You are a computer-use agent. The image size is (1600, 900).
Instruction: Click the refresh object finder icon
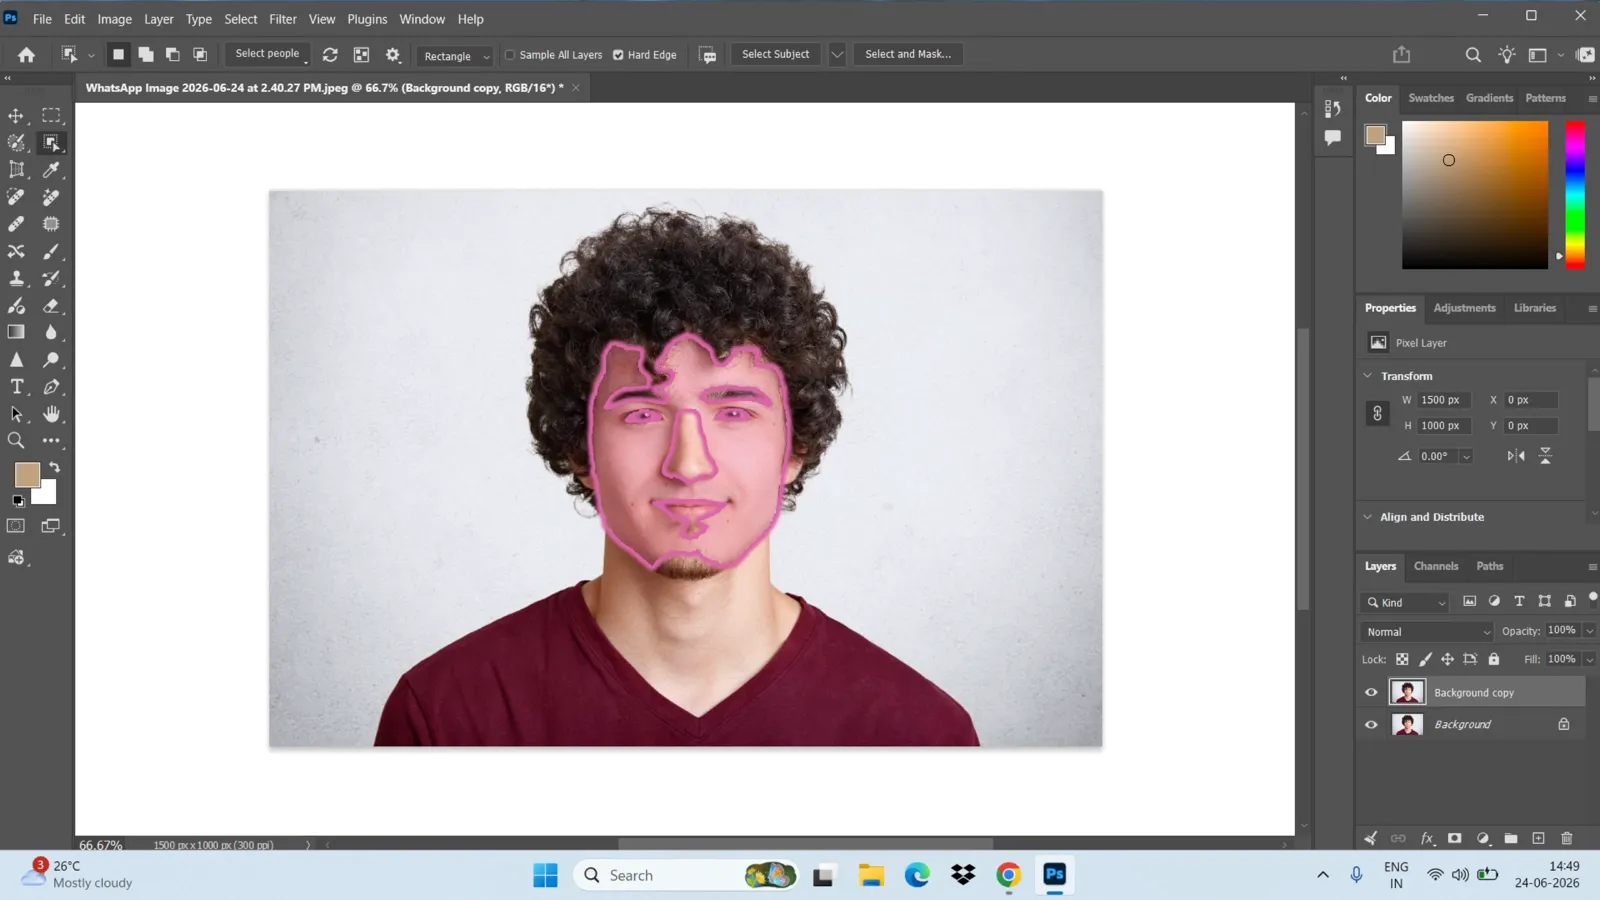(330, 55)
